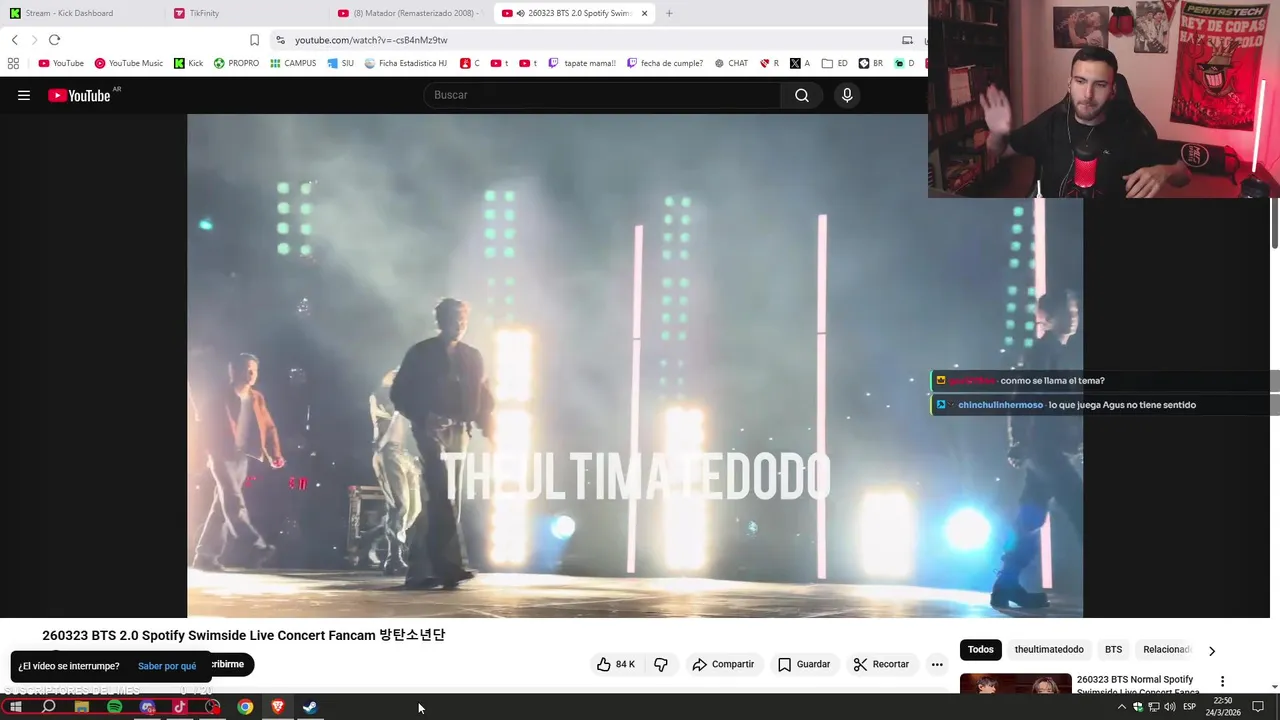Open a new browser tab
The height and width of the screenshot is (720, 1280).
click(x=669, y=13)
